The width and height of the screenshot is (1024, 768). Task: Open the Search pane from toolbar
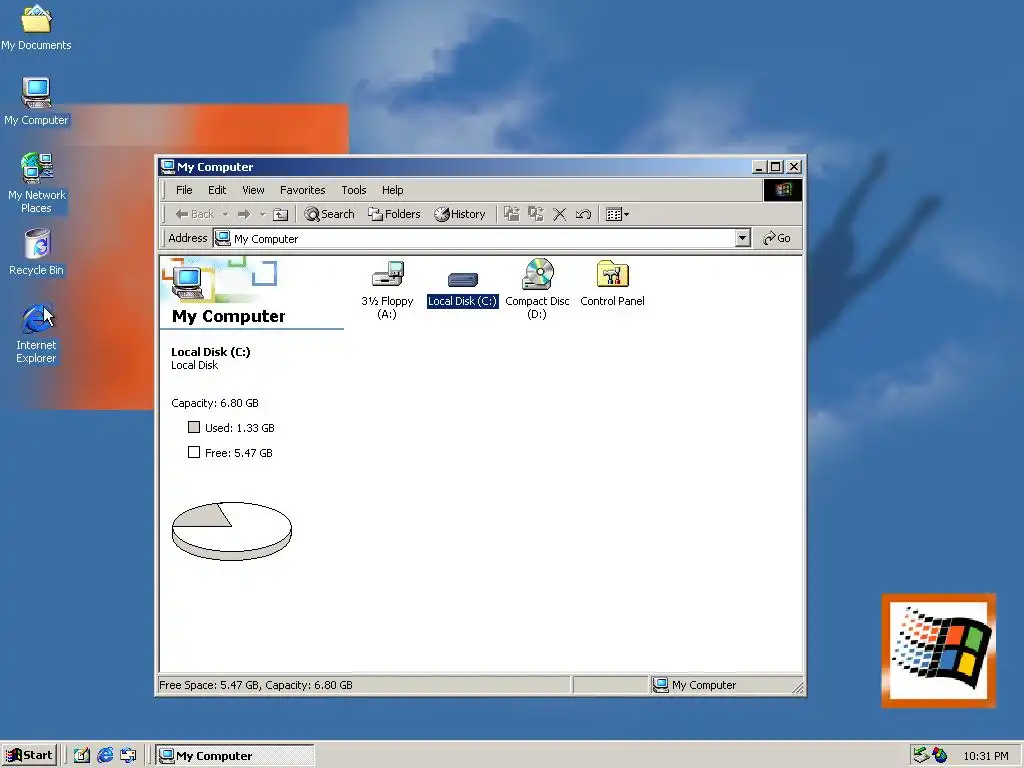point(329,214)
